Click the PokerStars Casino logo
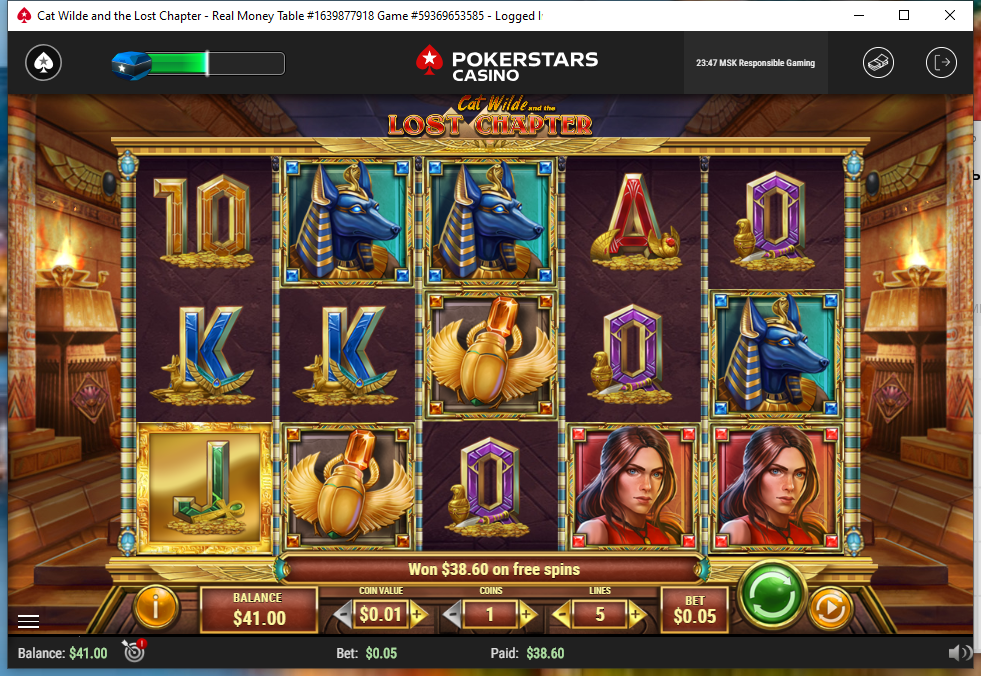981x676 pixels. [507, 63]
